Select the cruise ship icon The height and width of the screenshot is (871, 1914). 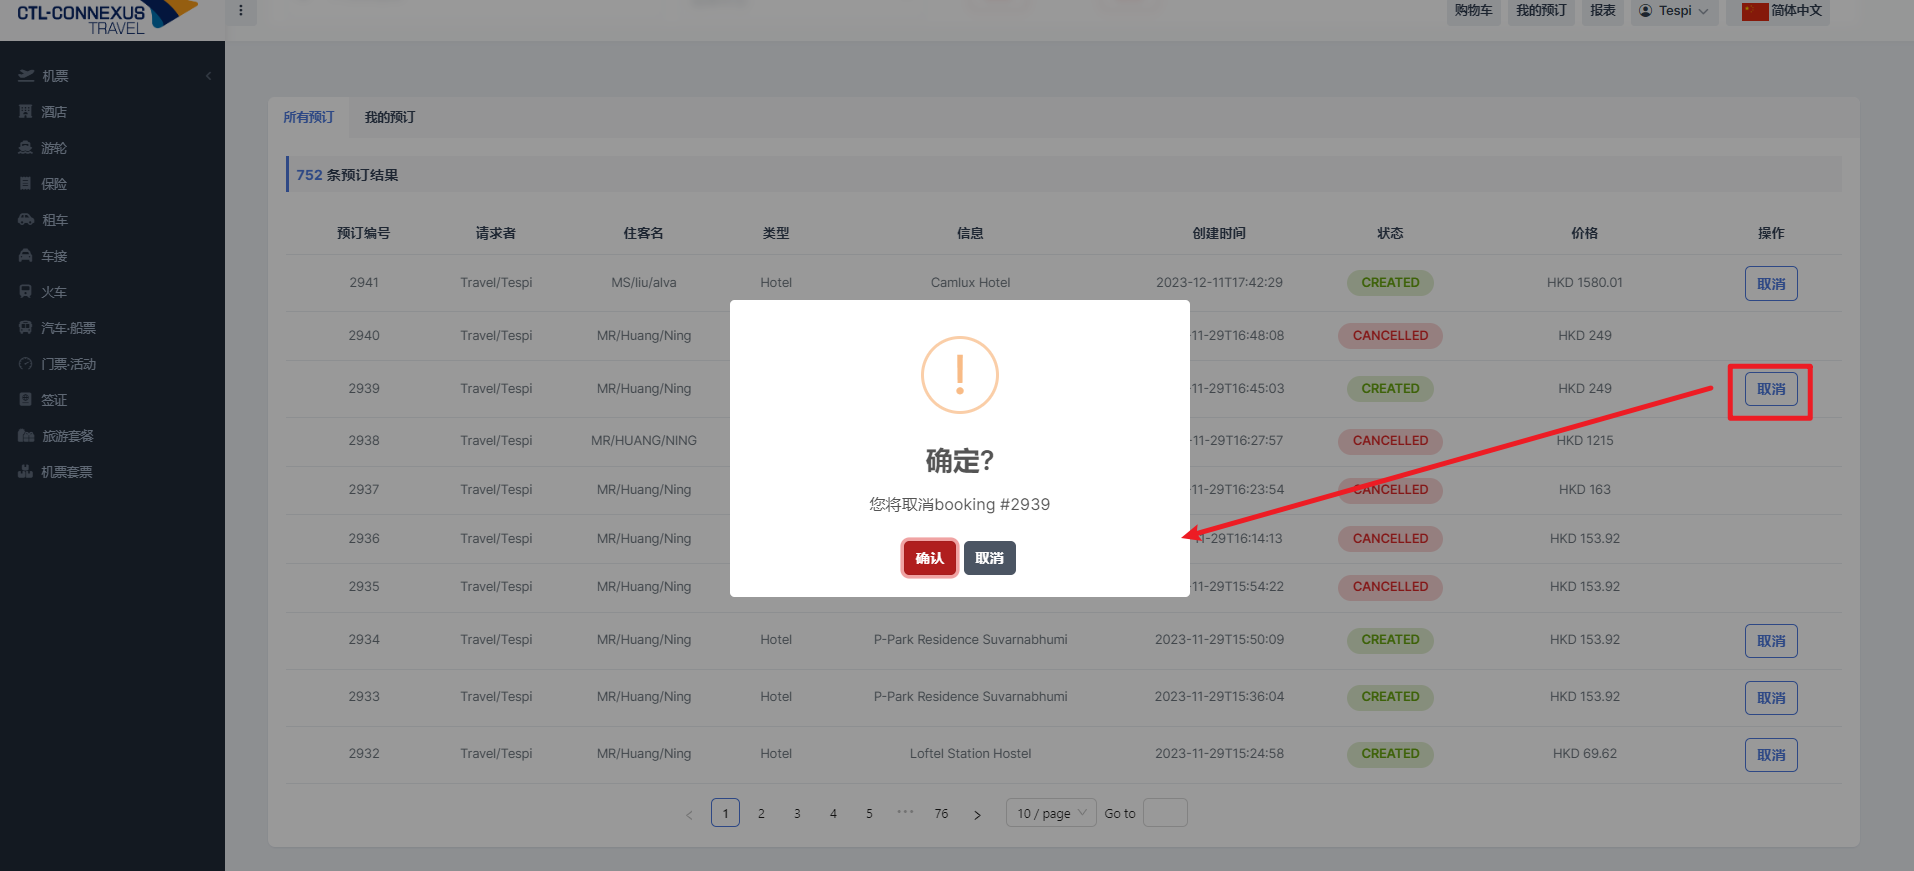pyautogui.click(x=26, y=148)
